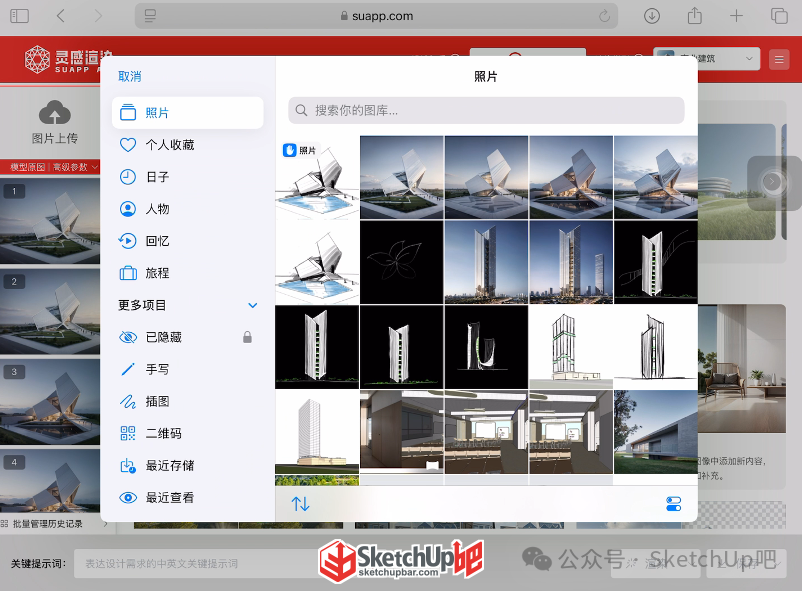Open the red hamburger menu on page
This screenshot has height=591, width=802.
[779, 59]
